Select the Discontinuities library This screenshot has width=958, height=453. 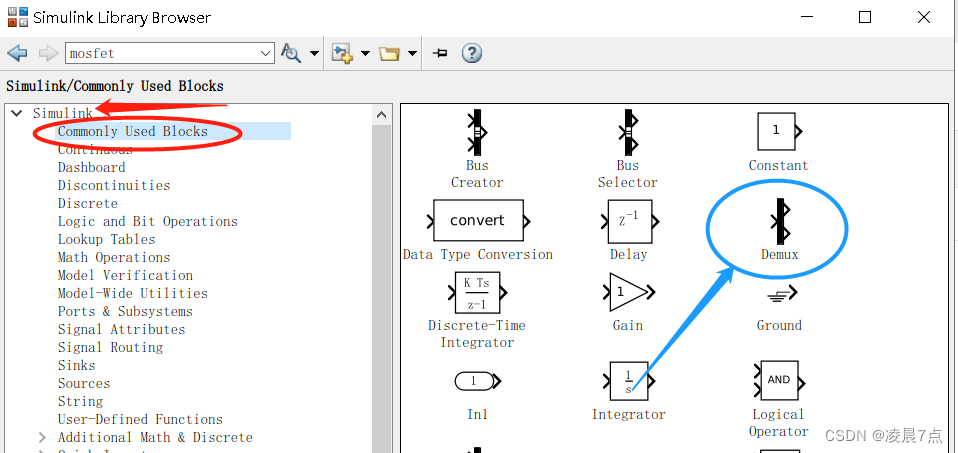[114, 185]
